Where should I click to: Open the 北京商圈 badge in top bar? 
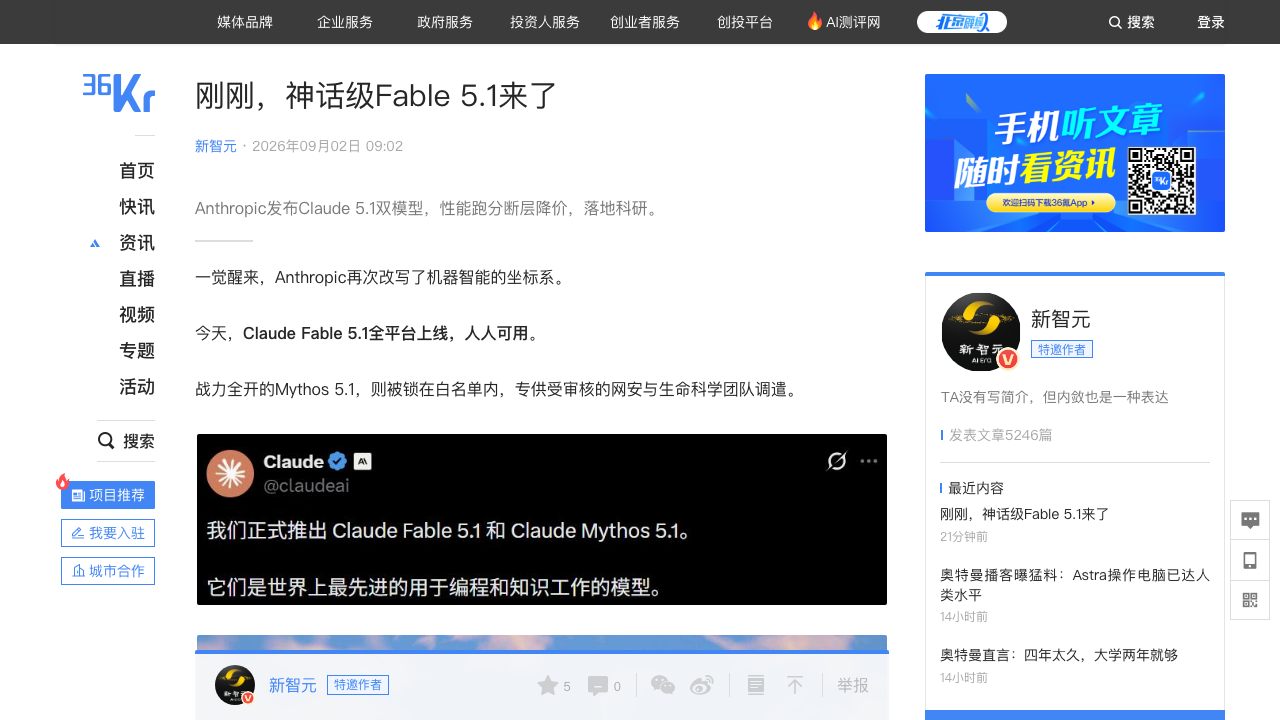[x=962, y=22]
